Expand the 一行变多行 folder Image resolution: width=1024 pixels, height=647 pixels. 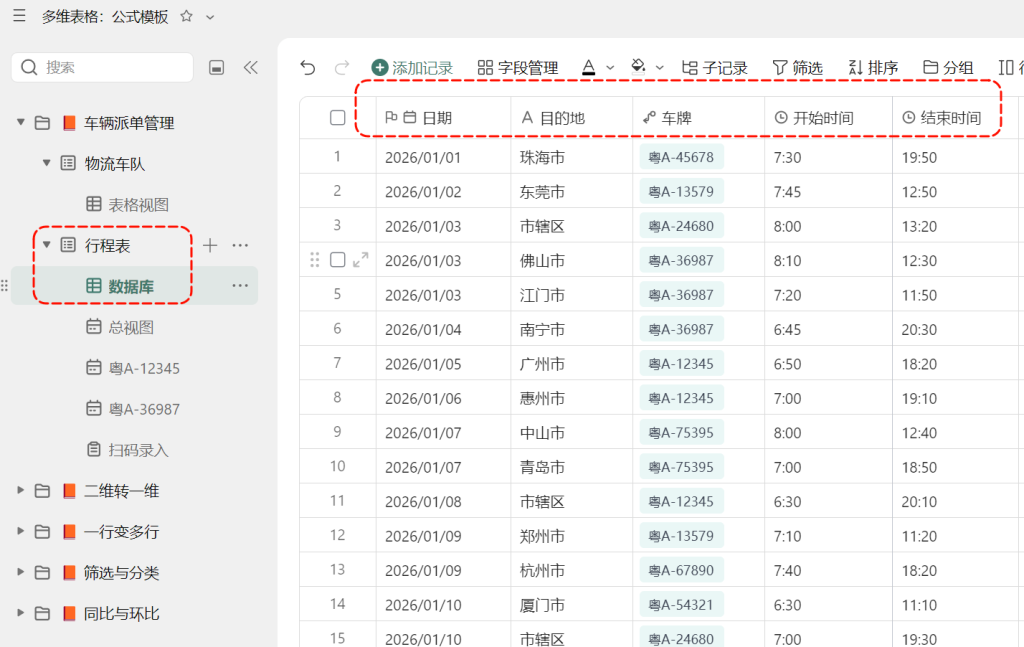(20, 531)
